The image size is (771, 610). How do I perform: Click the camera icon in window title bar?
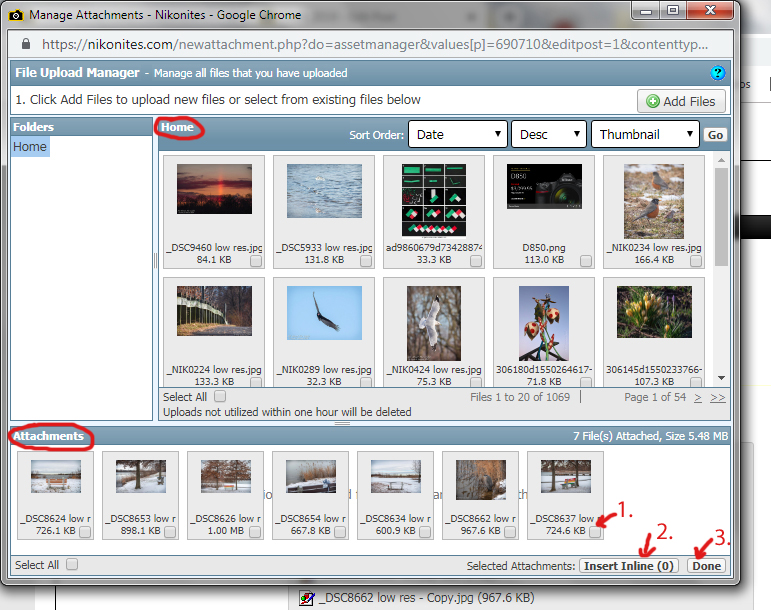(x=17, y=13)
